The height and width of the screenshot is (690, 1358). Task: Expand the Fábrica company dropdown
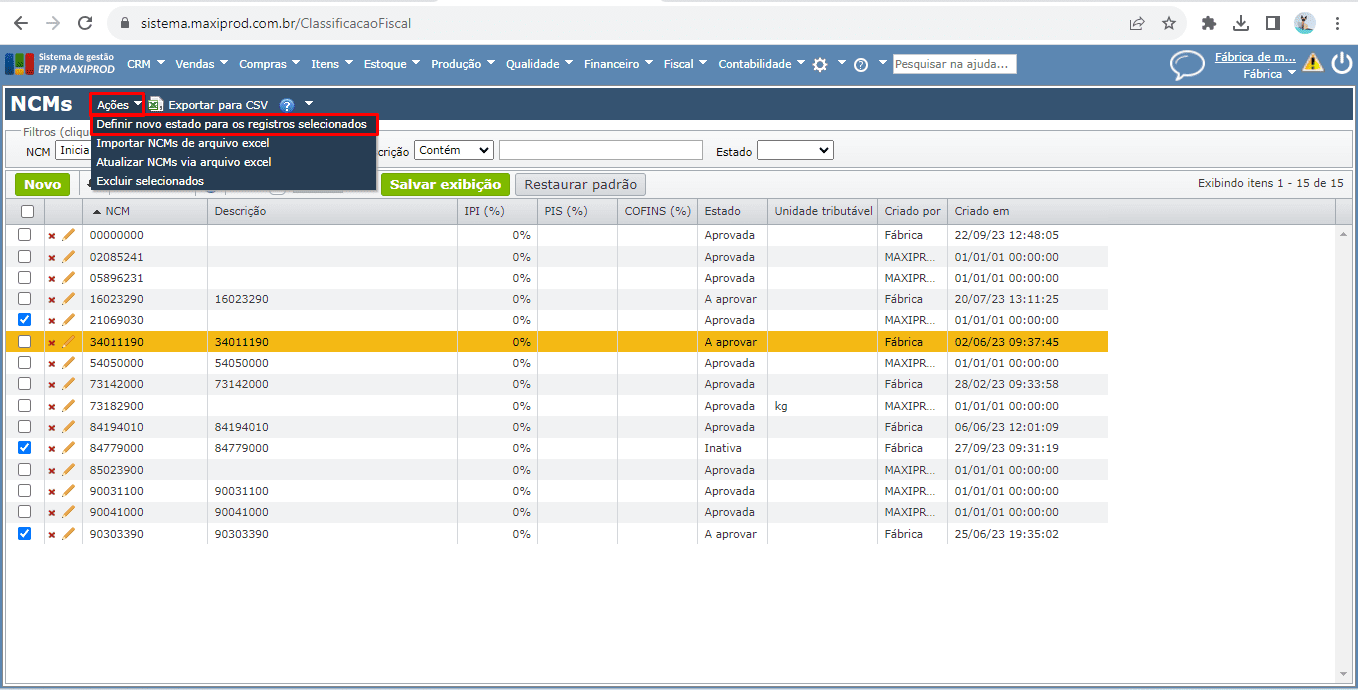[1269, 74]
